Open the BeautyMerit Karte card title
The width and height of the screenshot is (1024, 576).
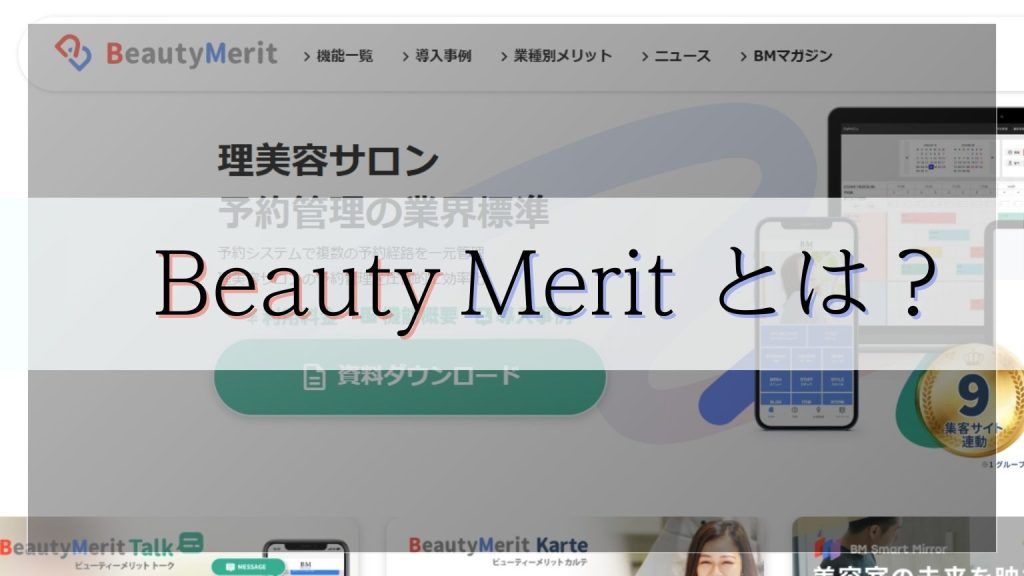498,546
